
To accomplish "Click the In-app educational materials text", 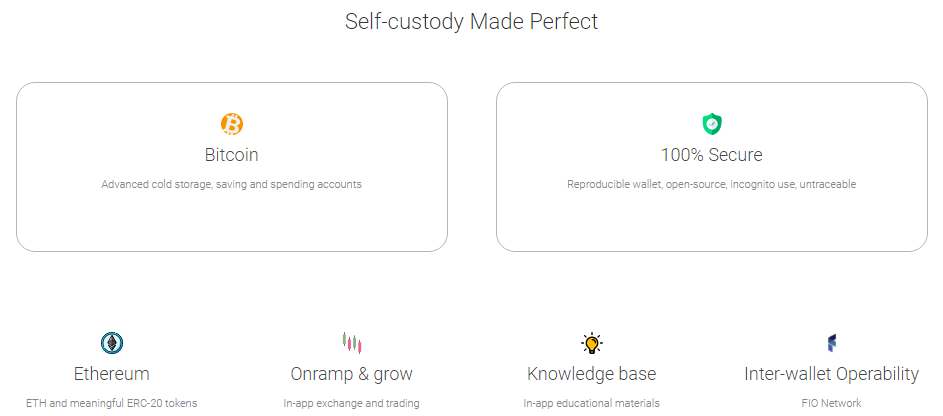I will click(592, 403).
